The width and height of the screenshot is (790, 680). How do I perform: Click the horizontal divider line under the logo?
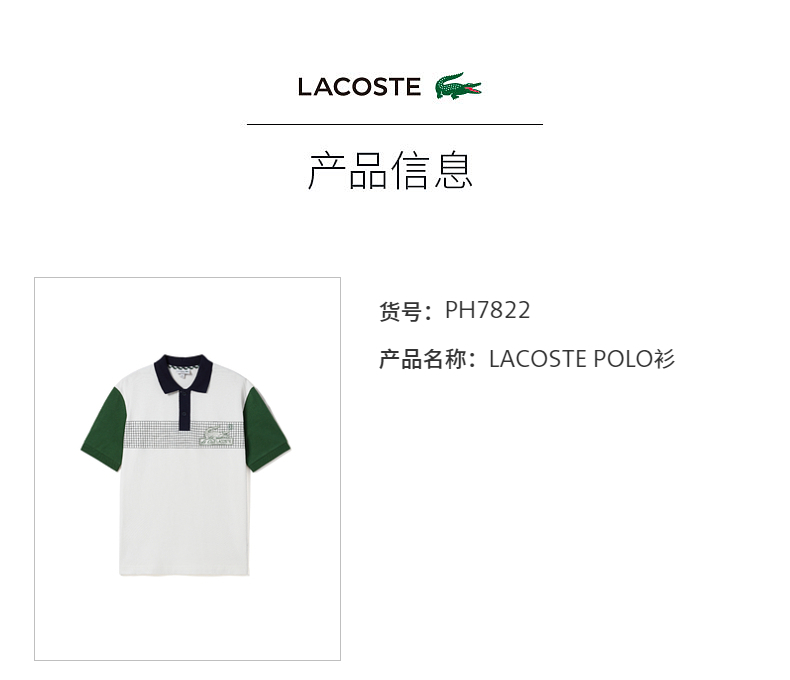[x=394, y=124]
